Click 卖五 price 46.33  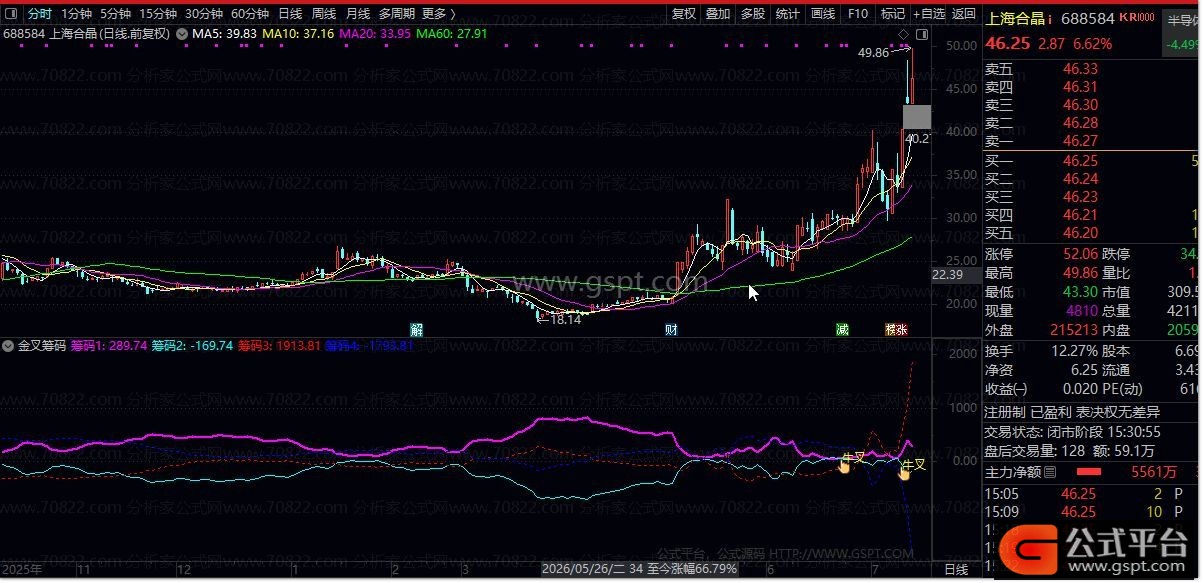1080,69
